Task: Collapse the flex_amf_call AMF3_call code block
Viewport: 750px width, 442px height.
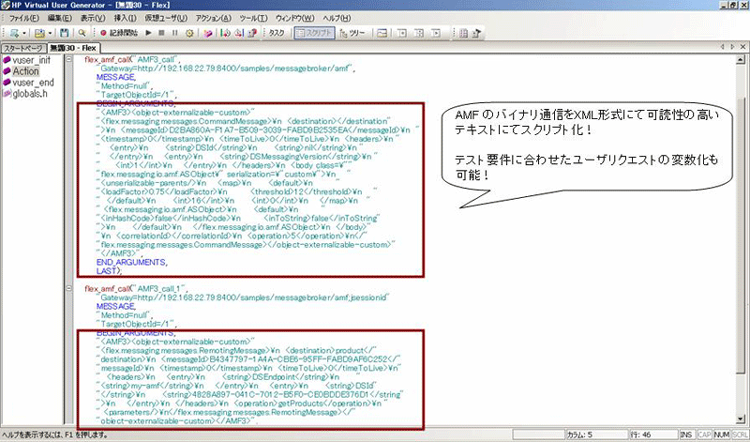Action: point(69,59)
